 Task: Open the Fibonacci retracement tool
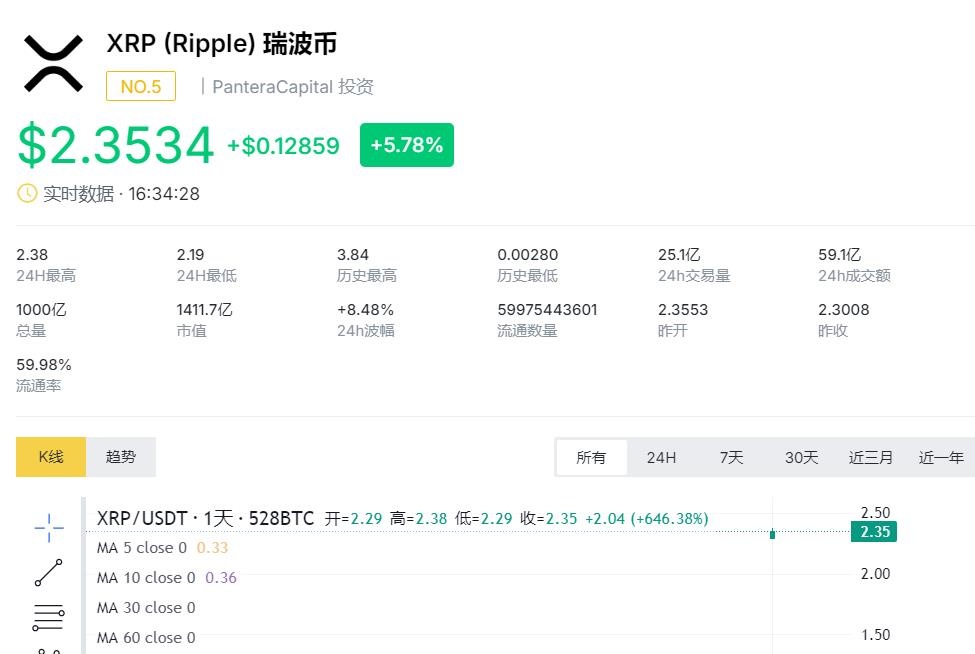[48, 618]
